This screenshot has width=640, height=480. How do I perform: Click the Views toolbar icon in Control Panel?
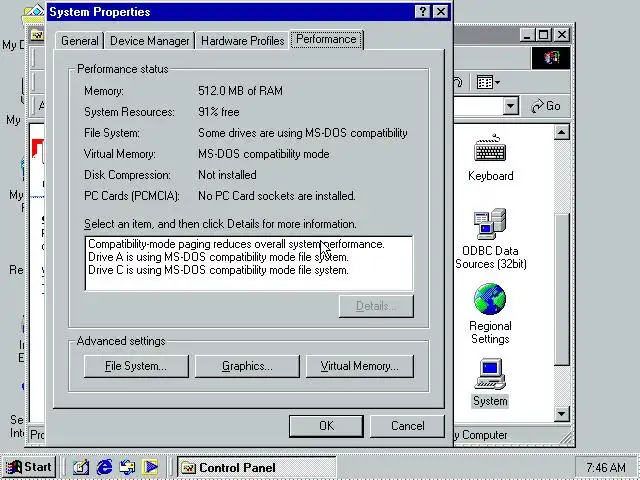[484, 82]
